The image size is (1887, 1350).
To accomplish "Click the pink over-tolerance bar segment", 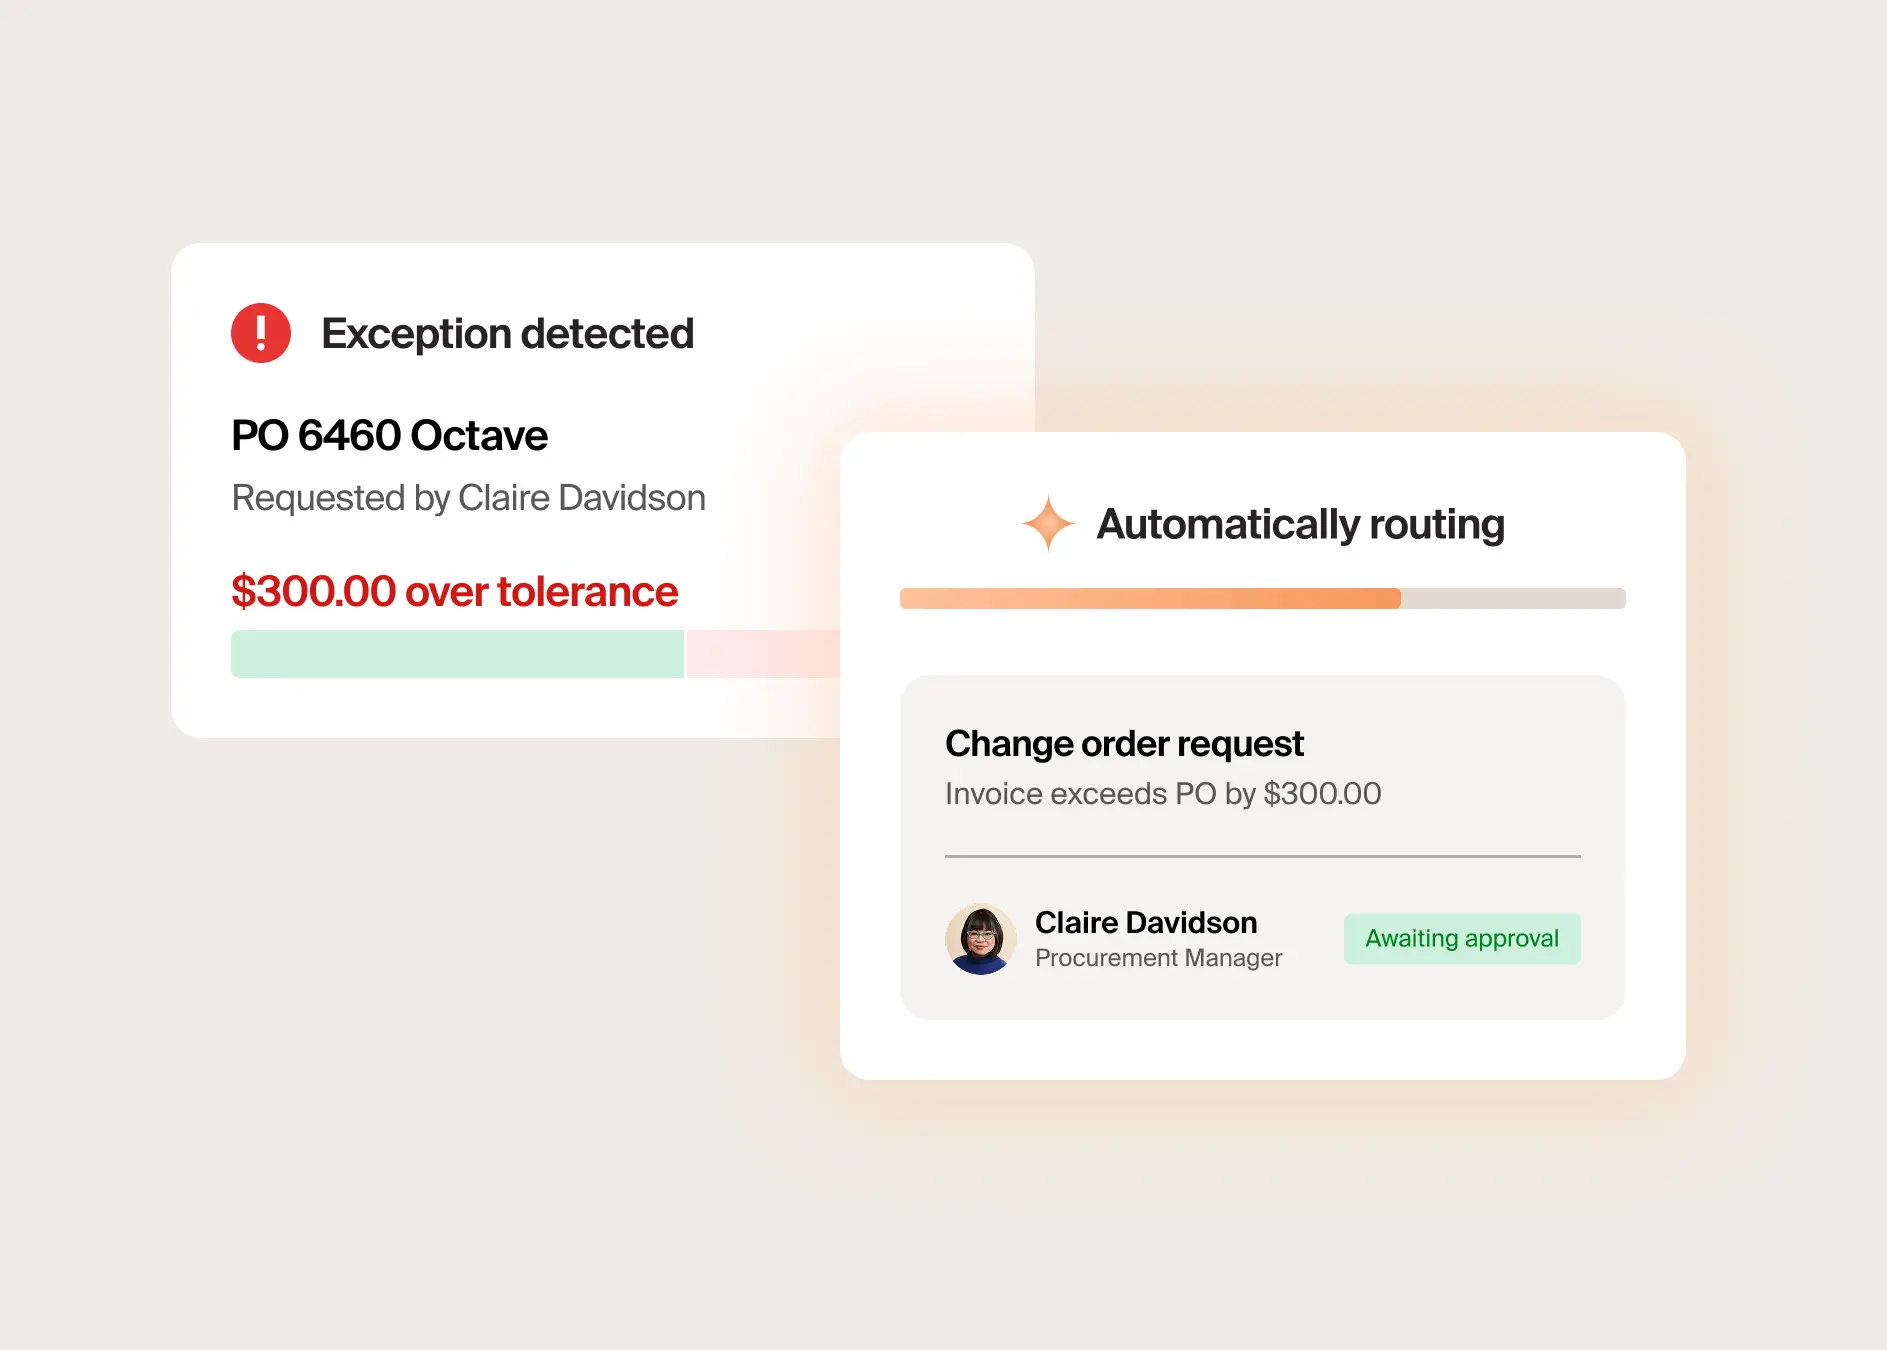I will tap(763, 654).
